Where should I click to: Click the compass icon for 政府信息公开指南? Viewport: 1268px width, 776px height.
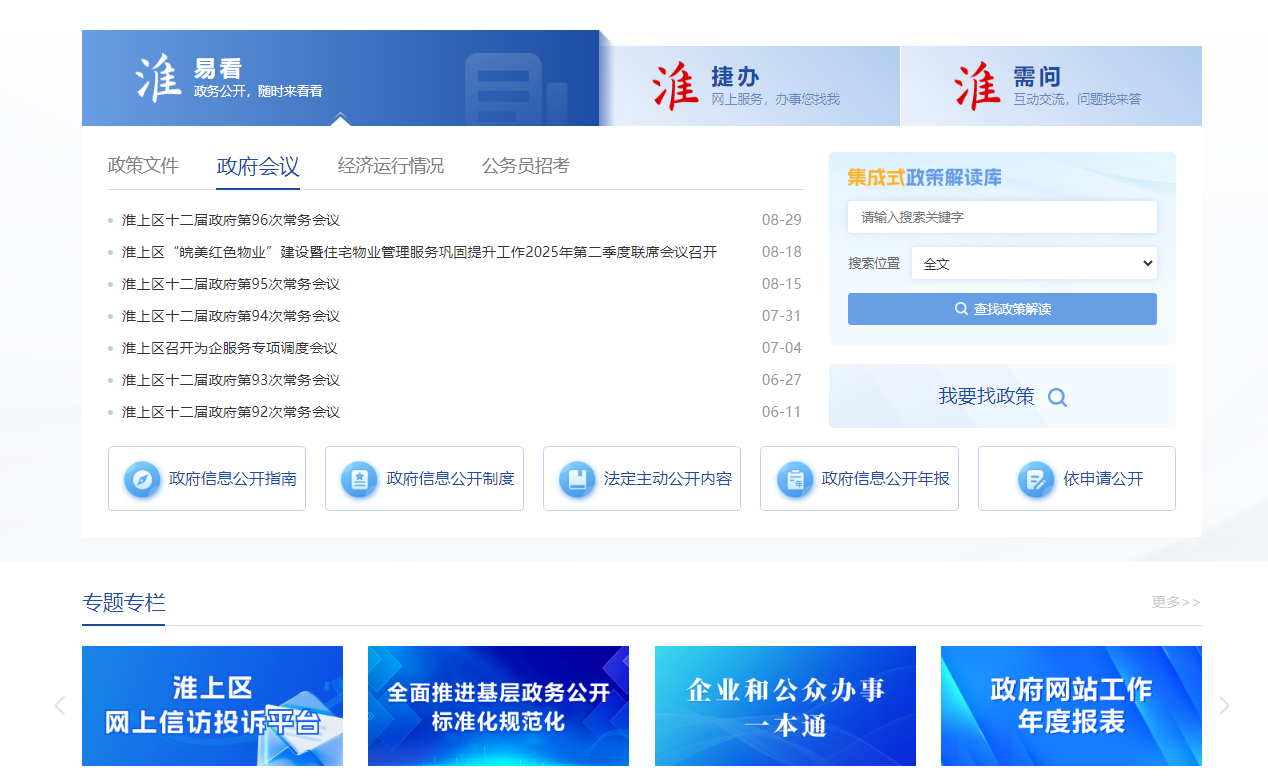[142, 479]
